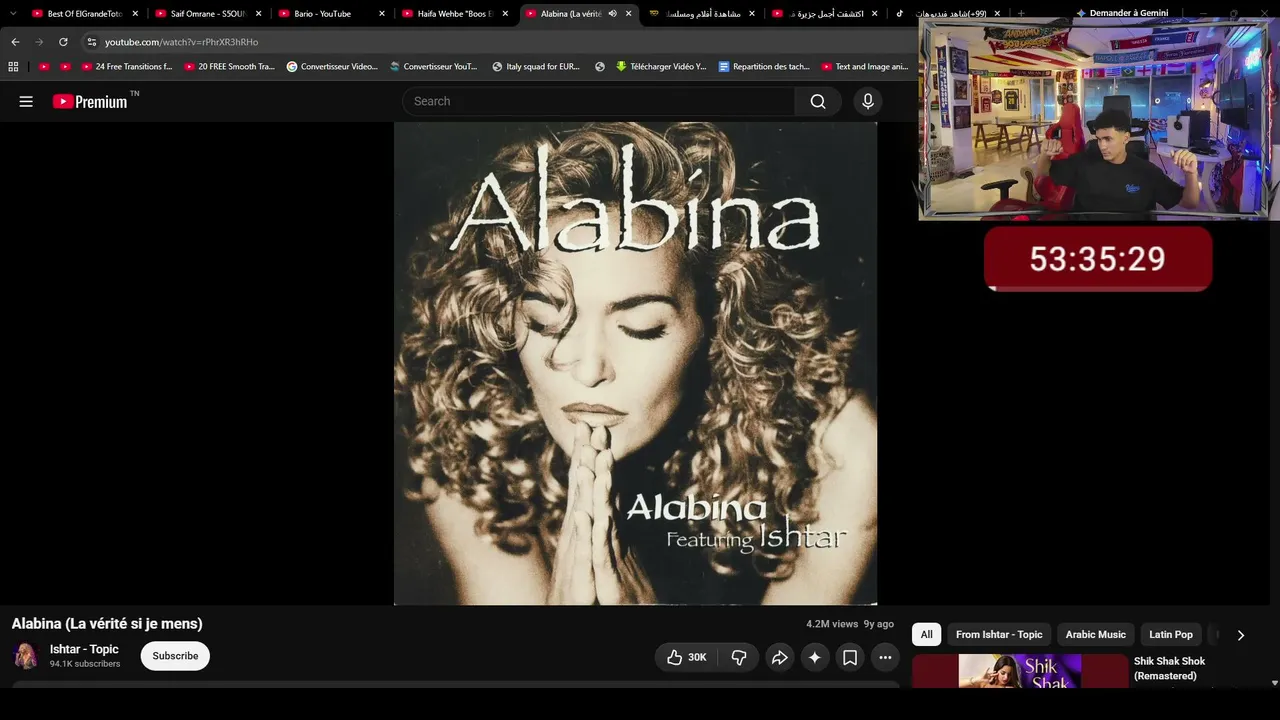Image resolution: width=1280 pixels, height=720 pixels.
Task: Switch to the اكتشفت أجمل جزيرة tab
Action: coord(825,14)
